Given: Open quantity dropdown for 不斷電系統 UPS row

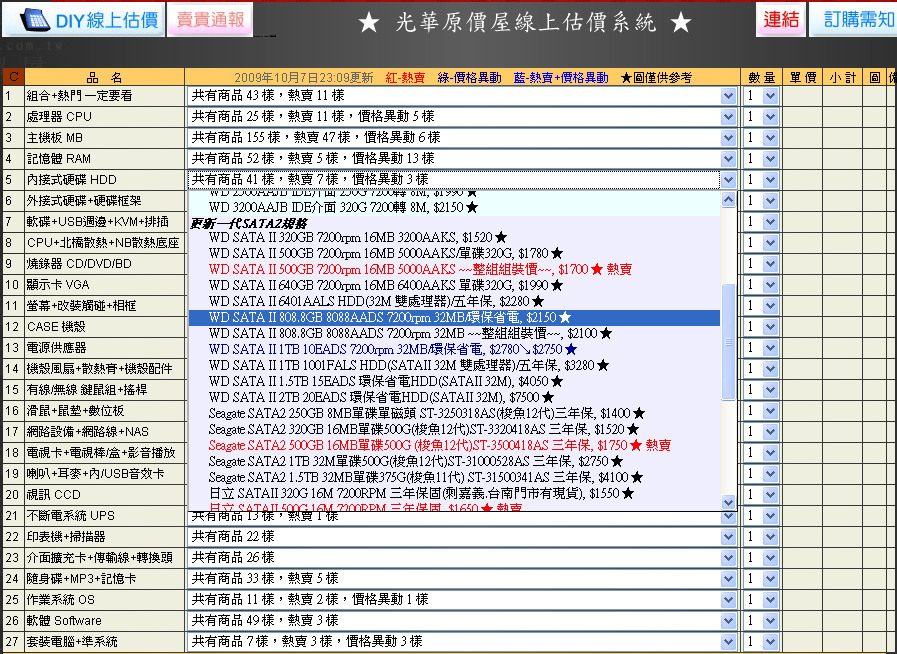Looking at the screenshot, I should coord(770,516).
